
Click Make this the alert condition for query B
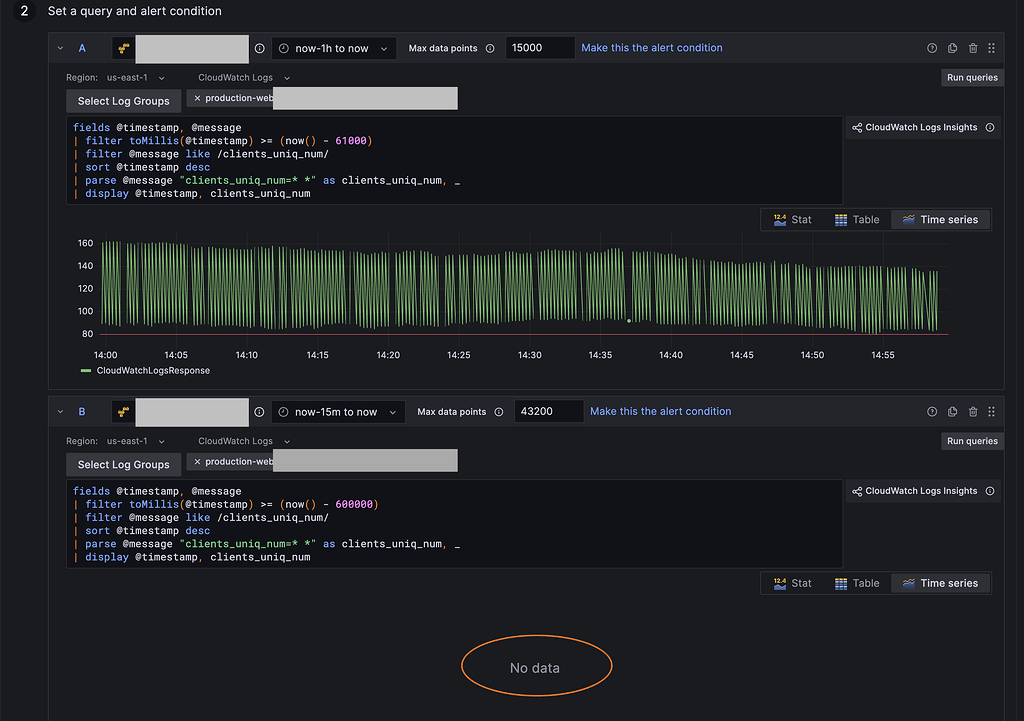[660, 411]
